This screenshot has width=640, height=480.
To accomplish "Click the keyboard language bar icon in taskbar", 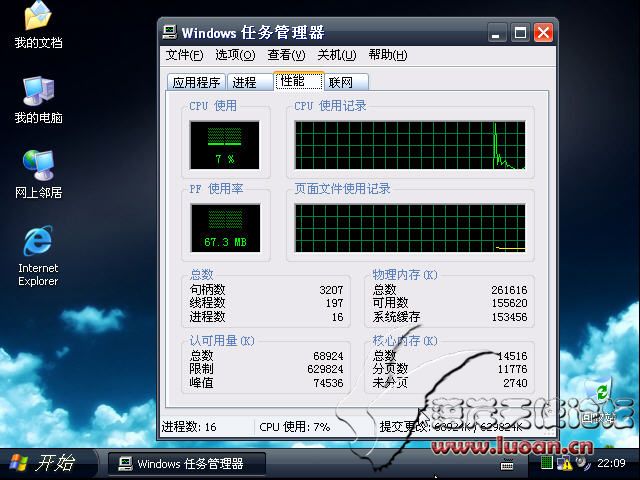I will pos(507,464).
